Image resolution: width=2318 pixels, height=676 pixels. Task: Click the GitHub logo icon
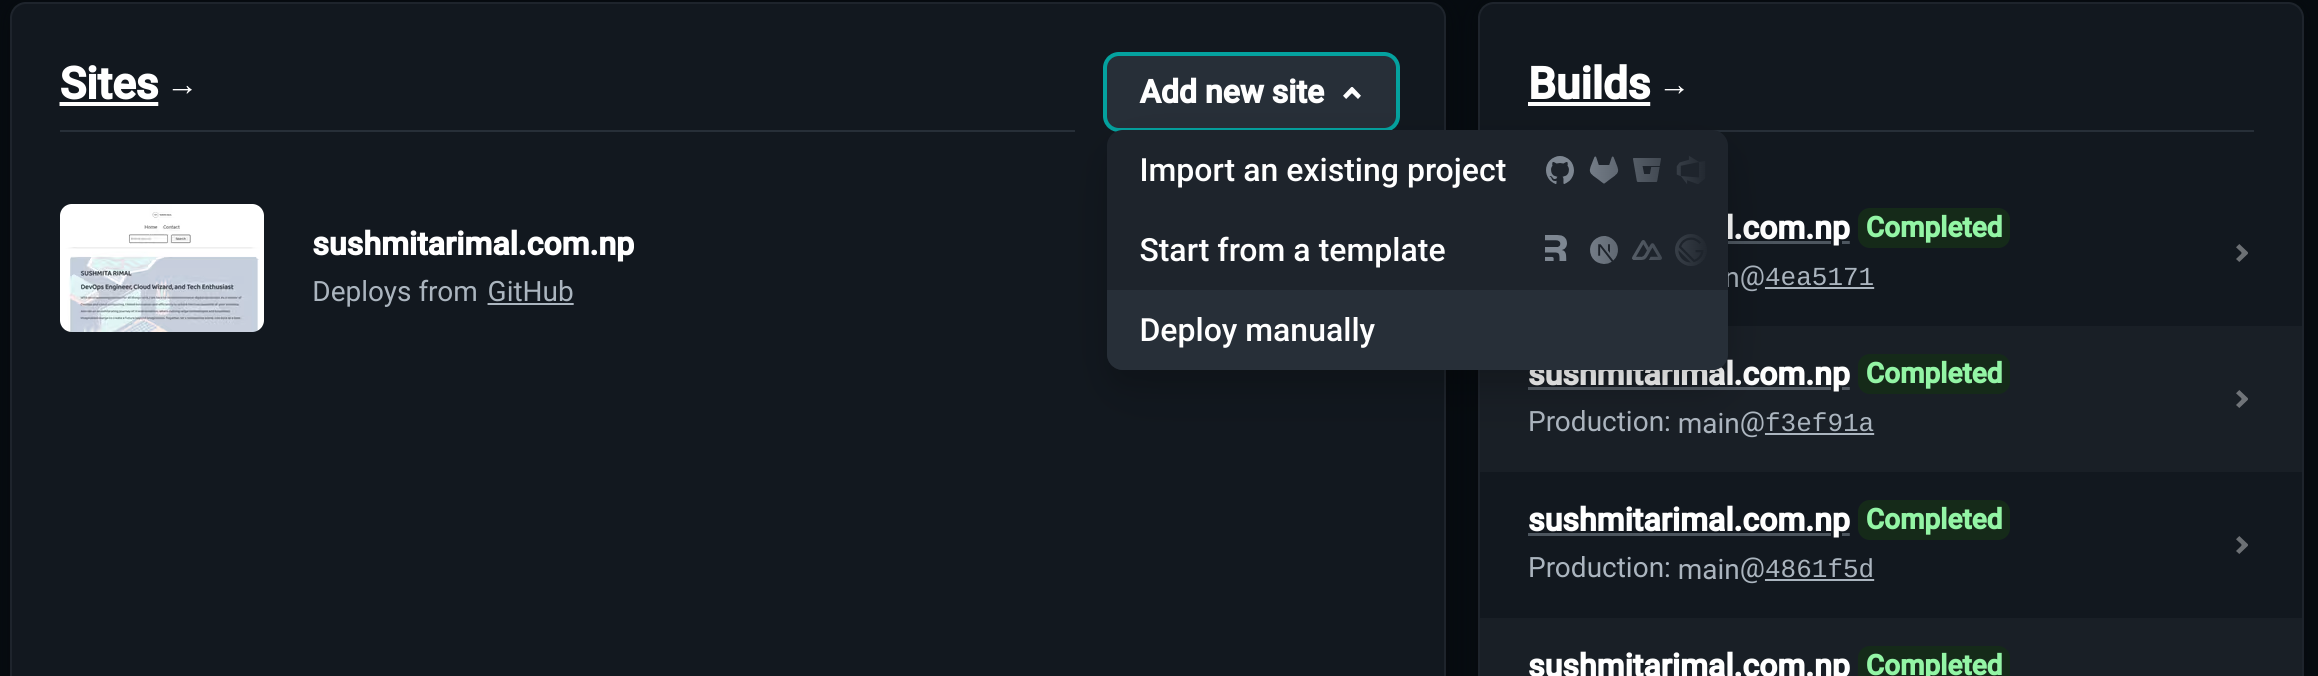click(1559, 170)
